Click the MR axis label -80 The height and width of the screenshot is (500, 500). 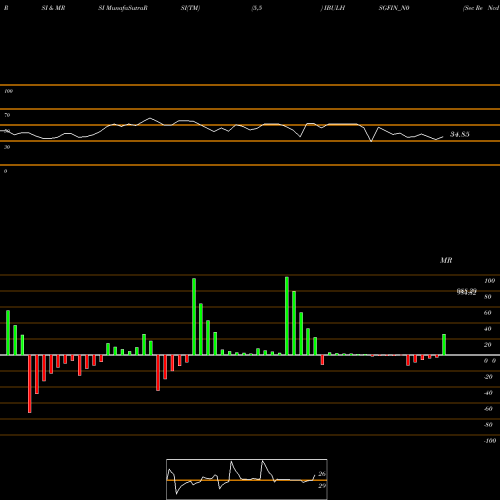488,425
